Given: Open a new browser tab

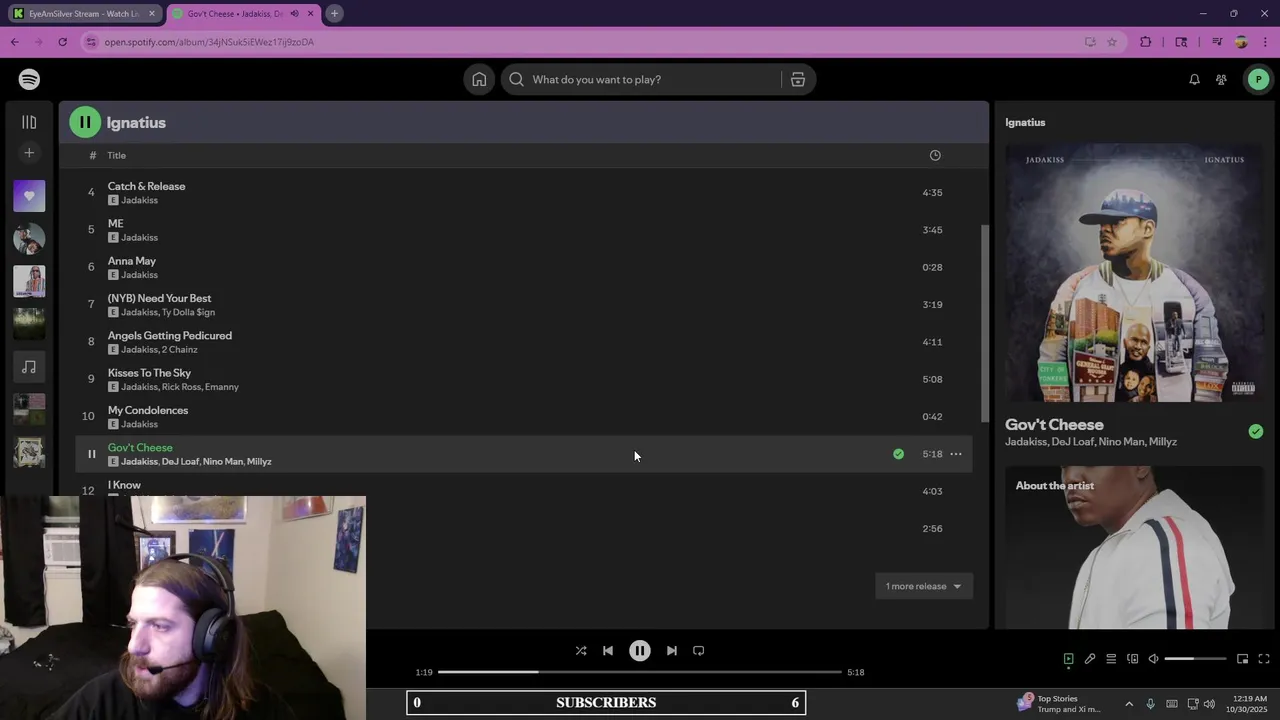Looking at the screenshot, I should pos(334,14).
